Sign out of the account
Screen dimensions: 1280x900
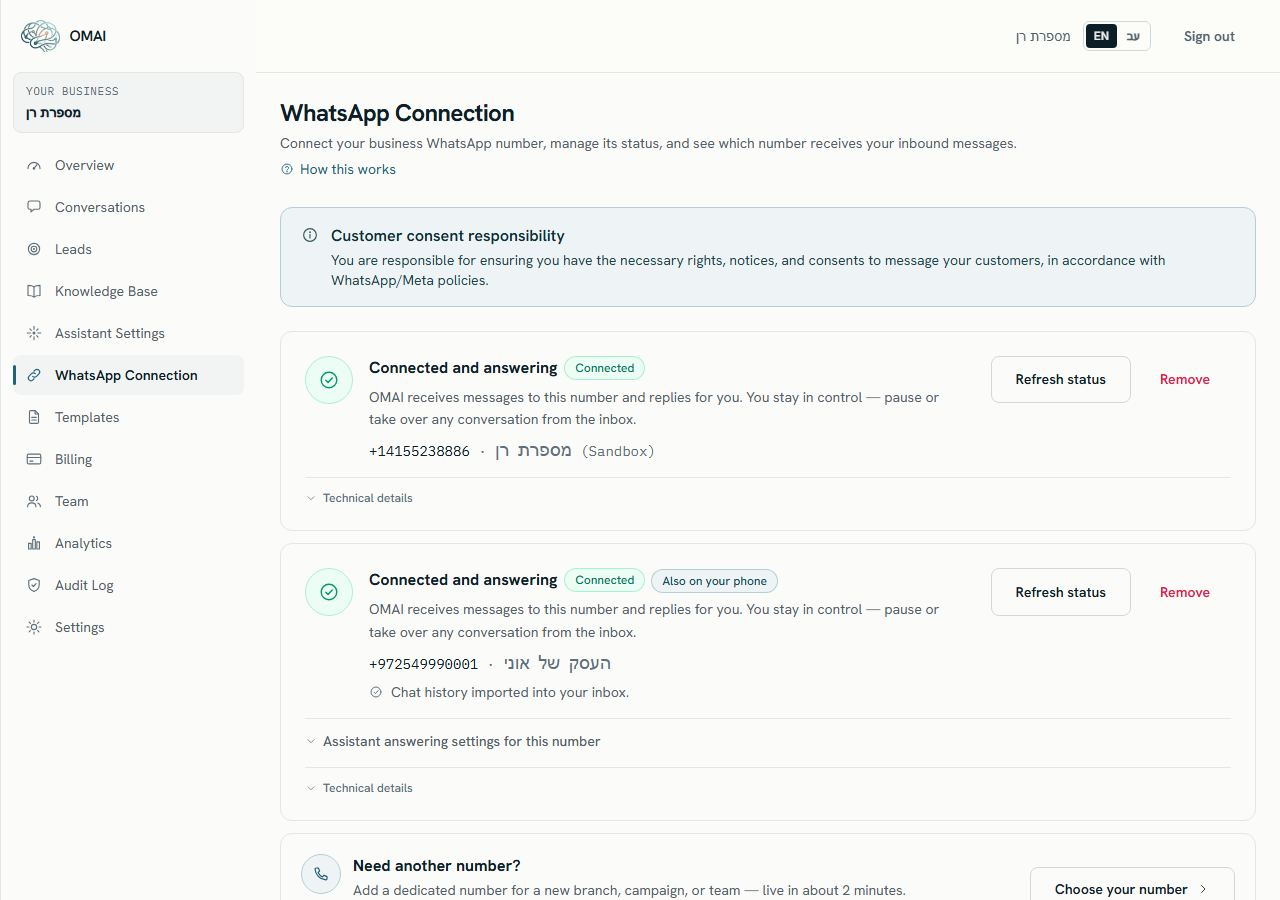click(x=1209, y=36)
